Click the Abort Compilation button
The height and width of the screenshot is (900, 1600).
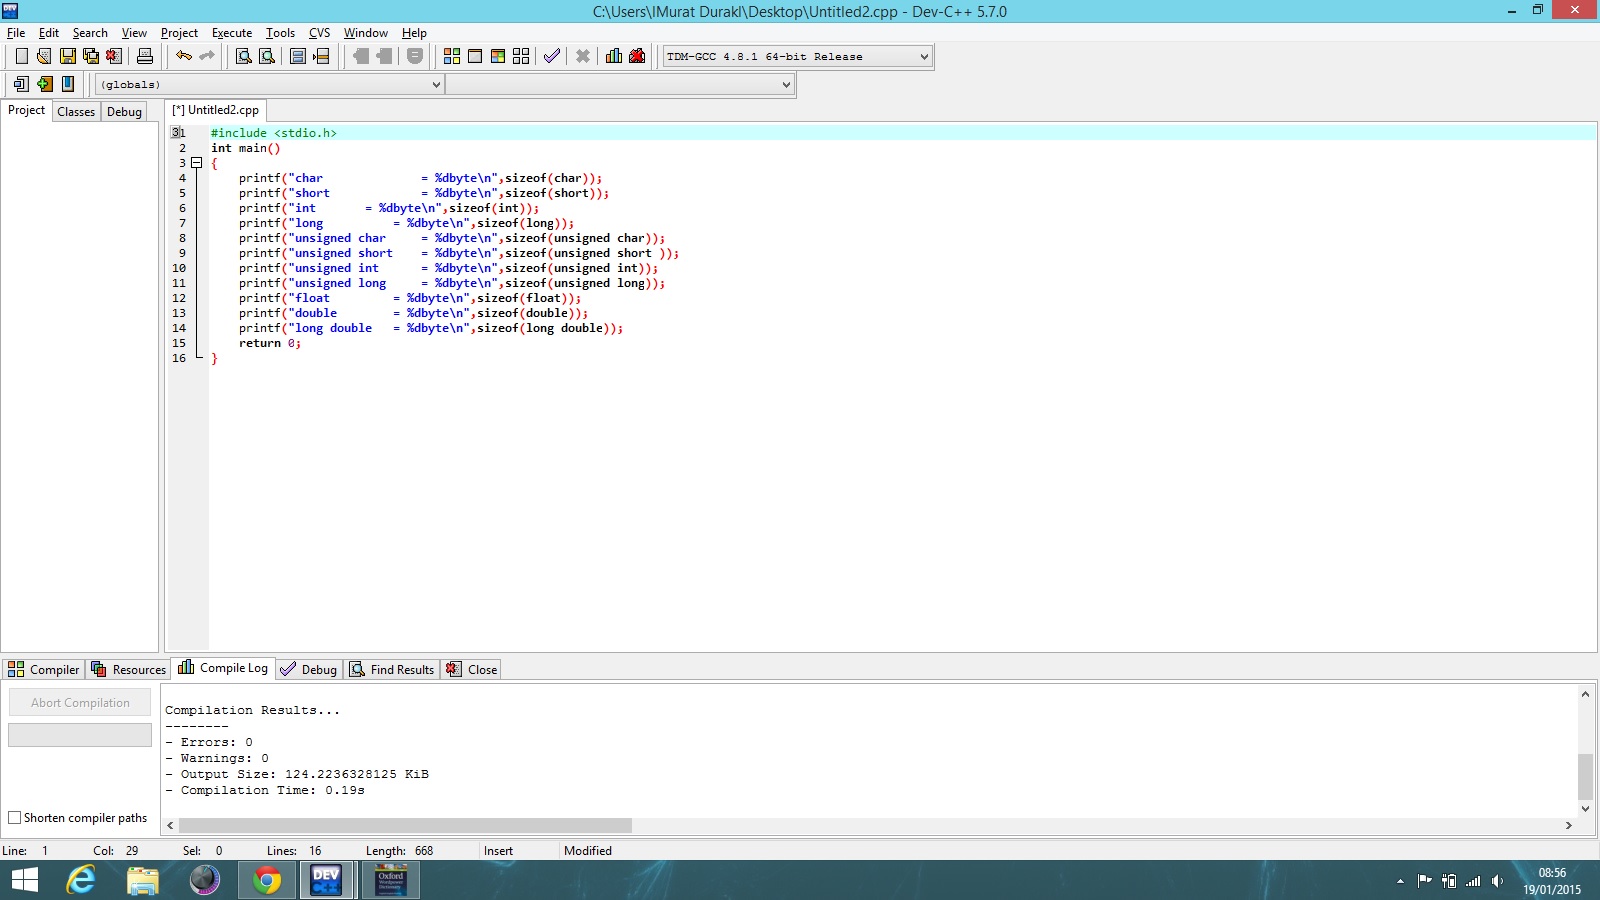(80, 703)
